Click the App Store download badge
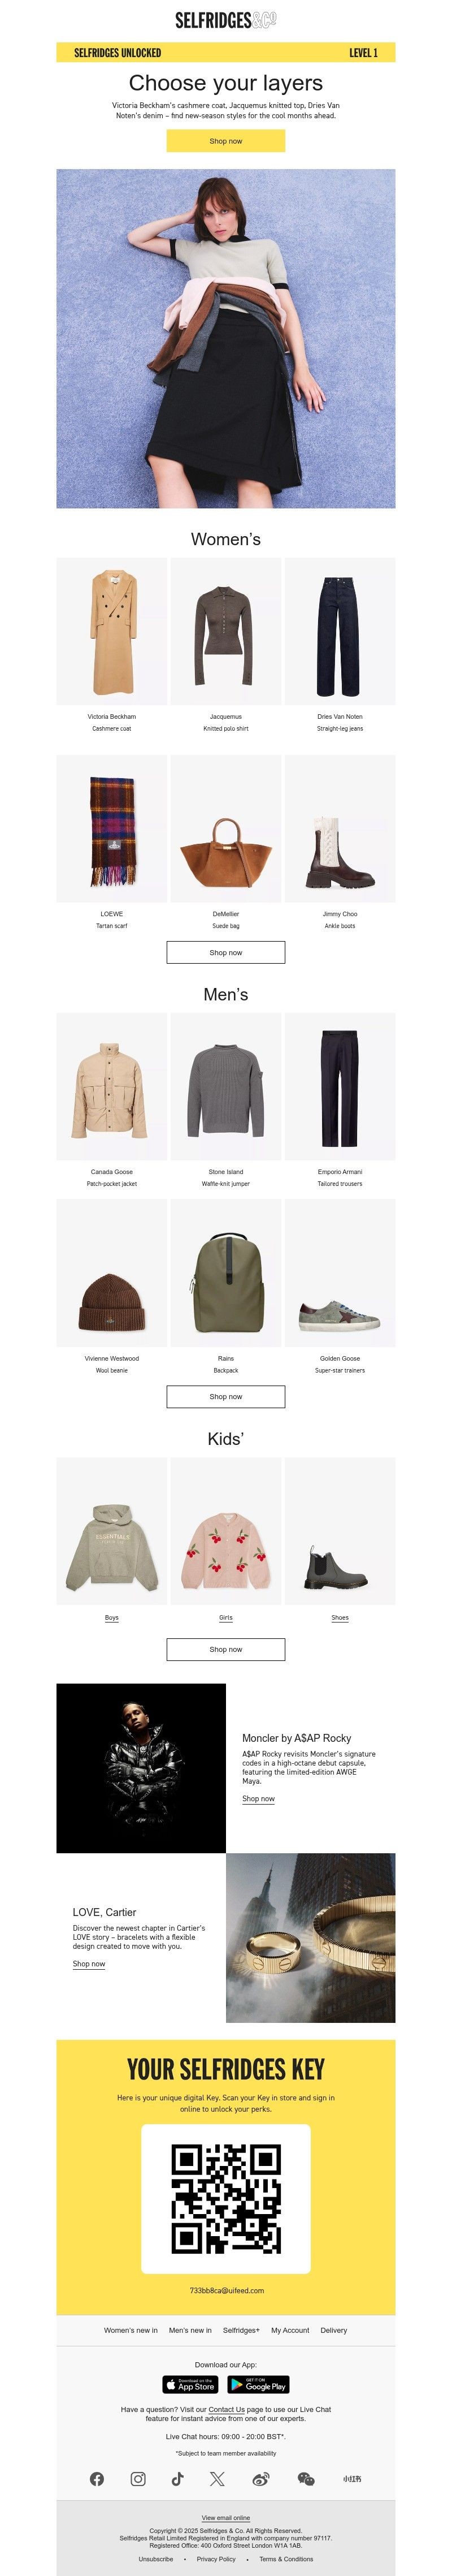 [x=190, y=2385]
